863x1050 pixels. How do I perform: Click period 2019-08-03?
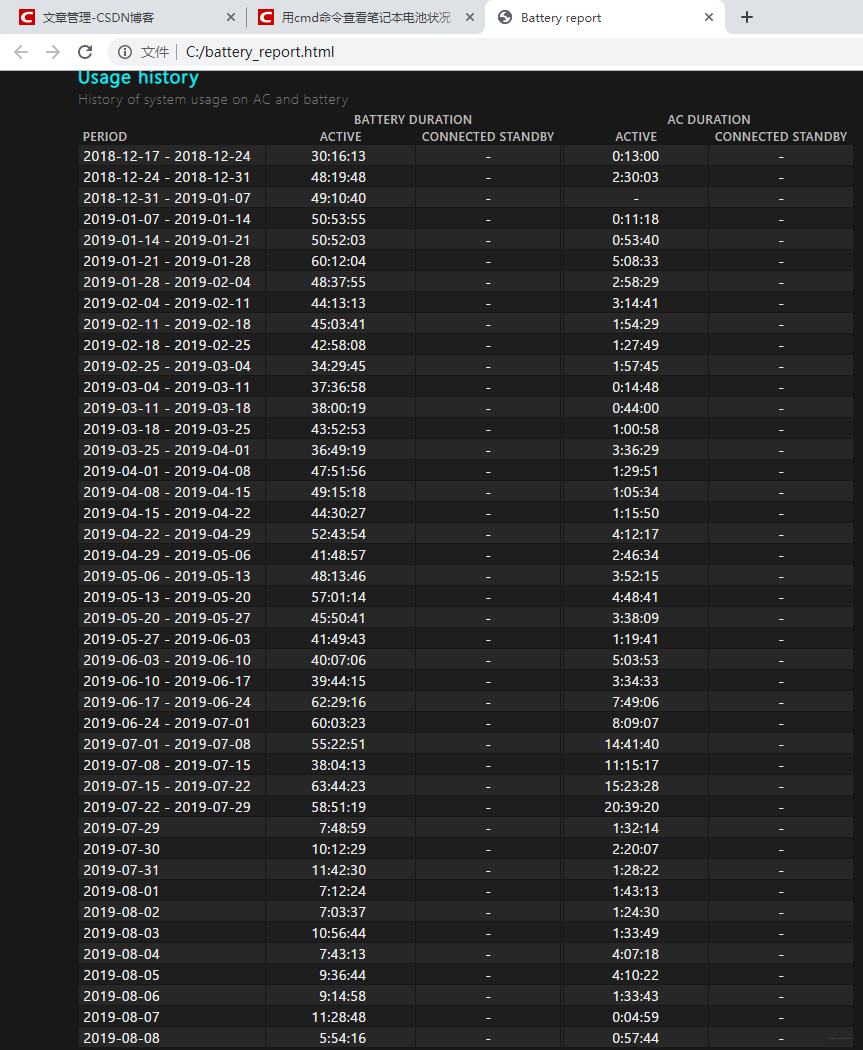(121, 933)
